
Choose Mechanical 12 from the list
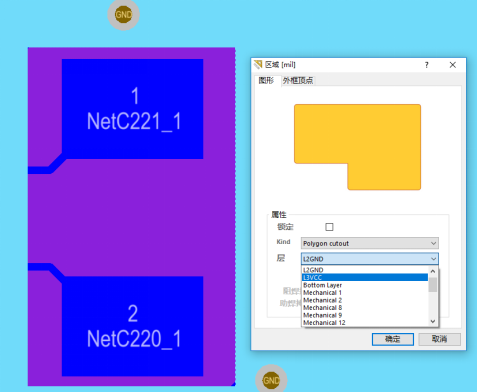[x=365, y=323]
